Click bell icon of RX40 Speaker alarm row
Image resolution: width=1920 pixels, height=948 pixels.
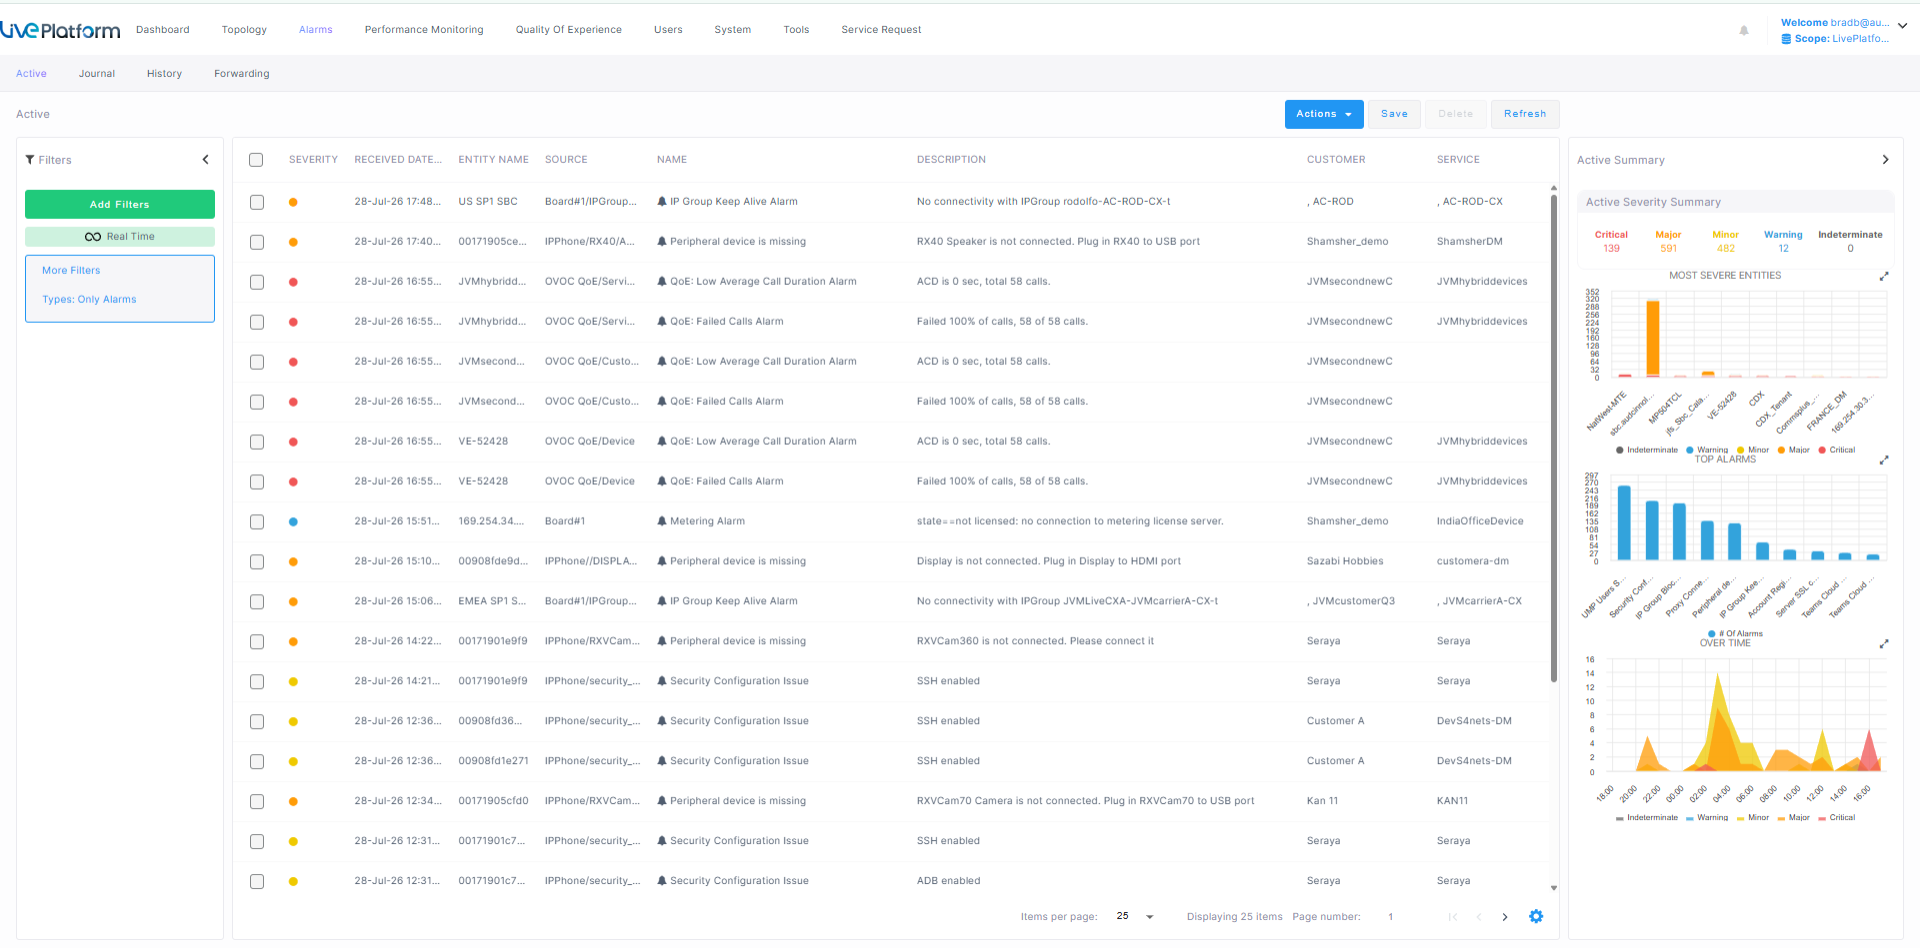[662, 242]
